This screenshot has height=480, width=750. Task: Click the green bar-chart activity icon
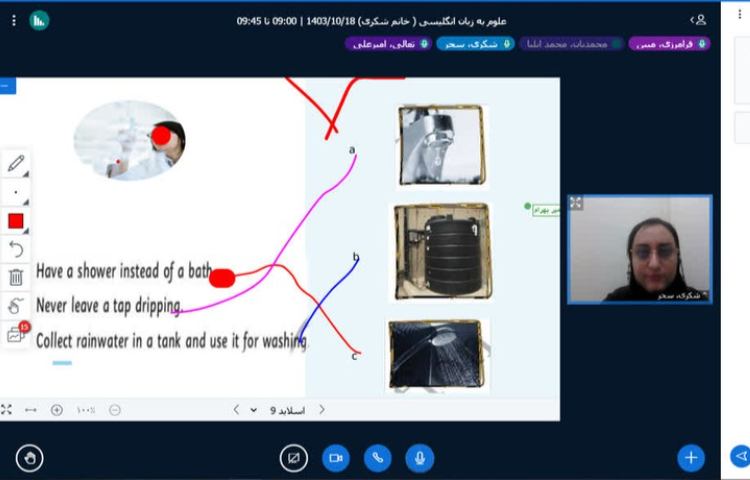tap(39, 21)
